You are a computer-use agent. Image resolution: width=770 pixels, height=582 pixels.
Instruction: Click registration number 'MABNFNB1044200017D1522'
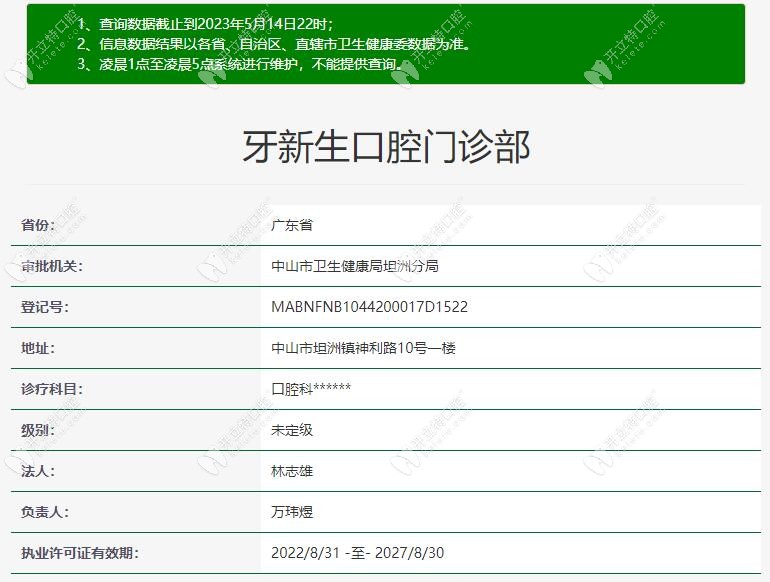click(369, 307)
